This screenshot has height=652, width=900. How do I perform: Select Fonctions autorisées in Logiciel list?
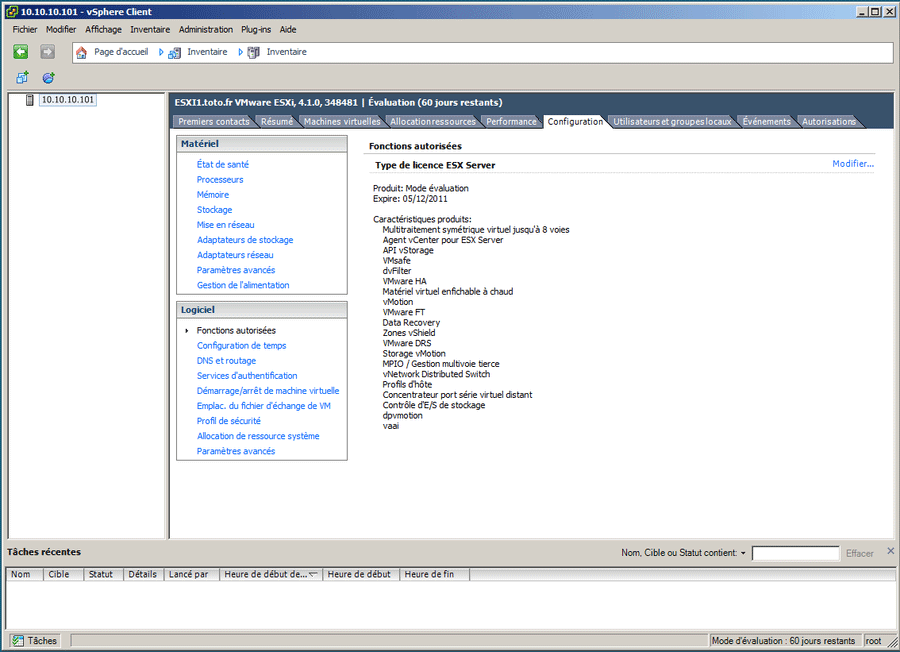coord(236,331)
